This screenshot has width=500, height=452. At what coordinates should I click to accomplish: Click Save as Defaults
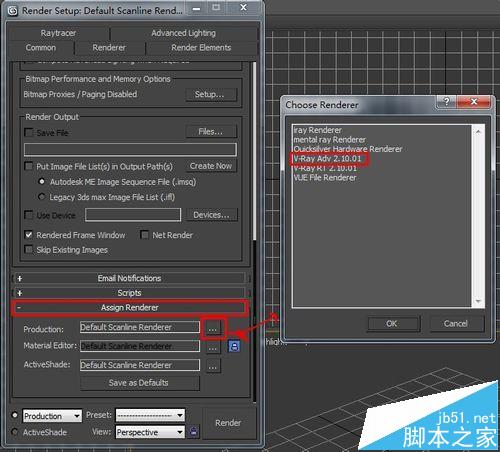140,383
